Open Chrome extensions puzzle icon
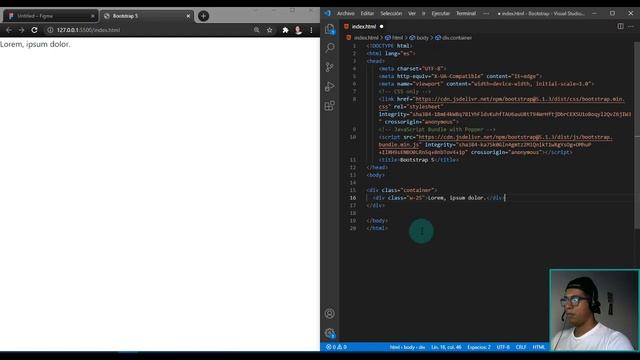 tap(285, 30)
